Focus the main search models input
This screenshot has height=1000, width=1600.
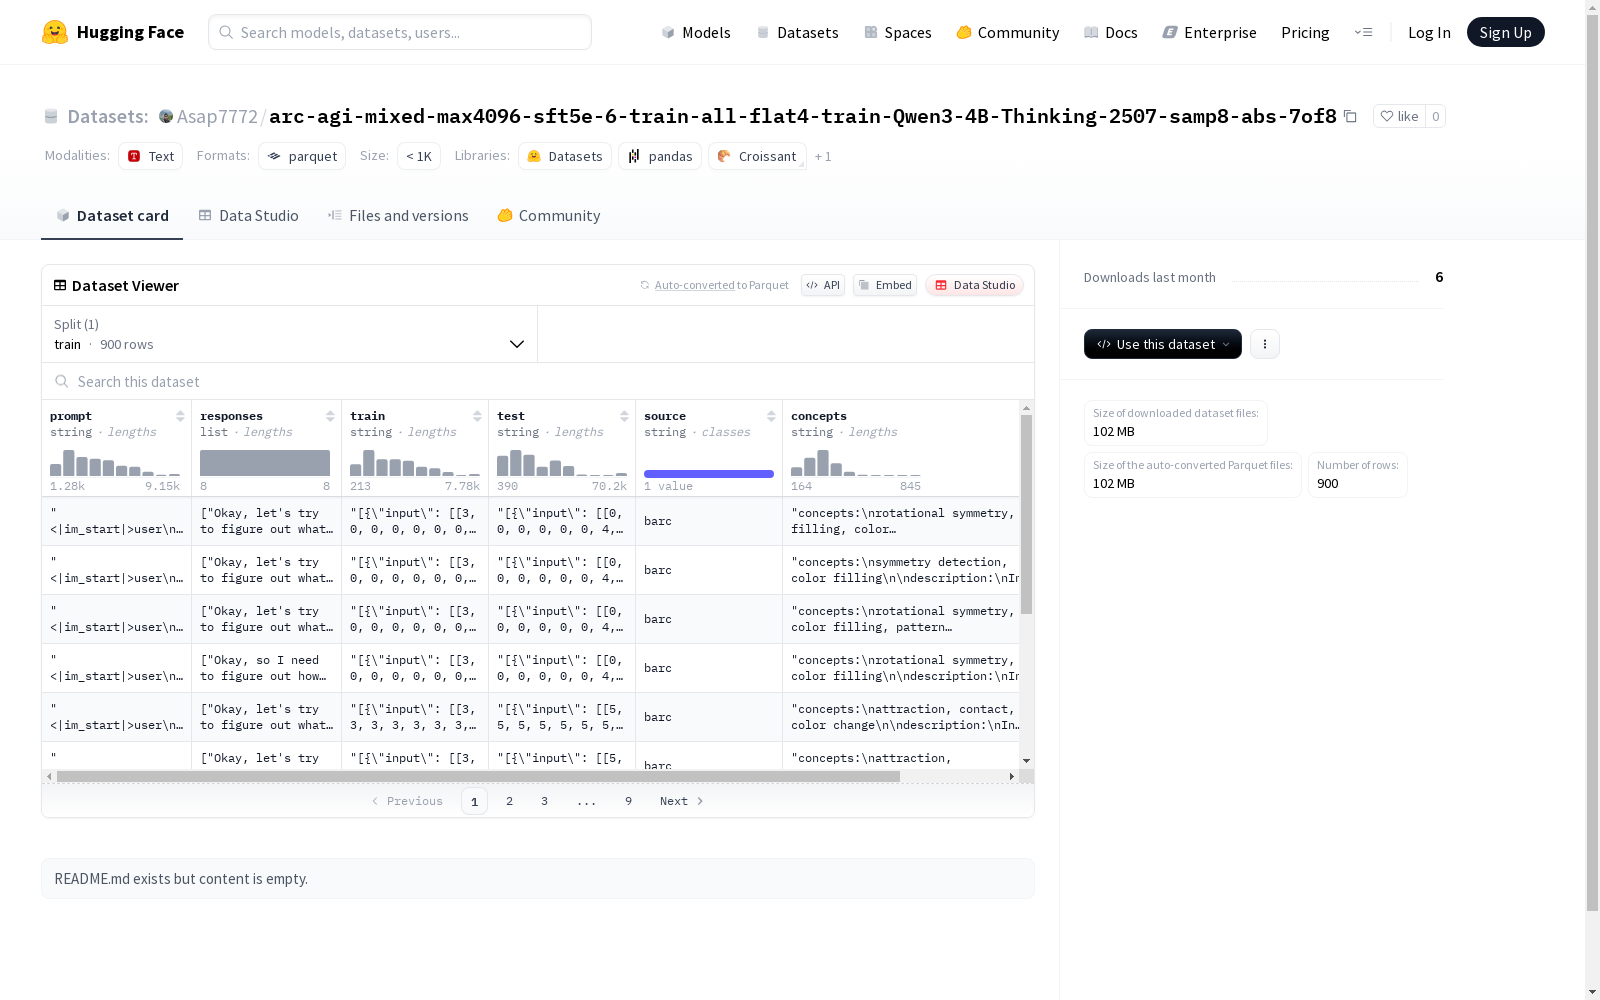[400, 32]
